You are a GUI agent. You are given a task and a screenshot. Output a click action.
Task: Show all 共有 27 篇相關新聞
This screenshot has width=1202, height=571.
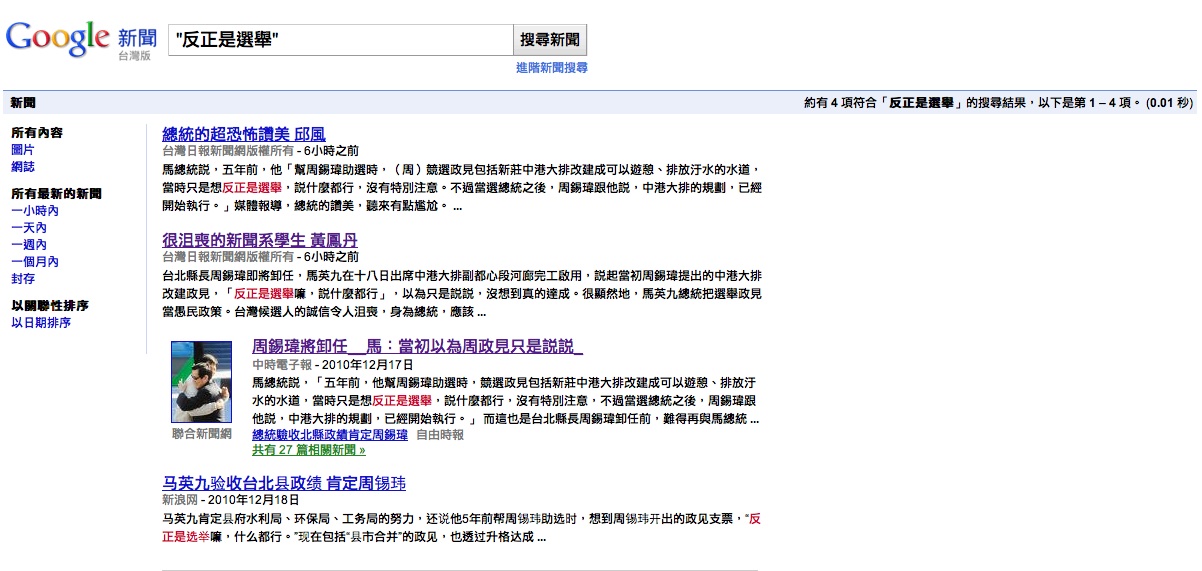[x=309, y=450]
